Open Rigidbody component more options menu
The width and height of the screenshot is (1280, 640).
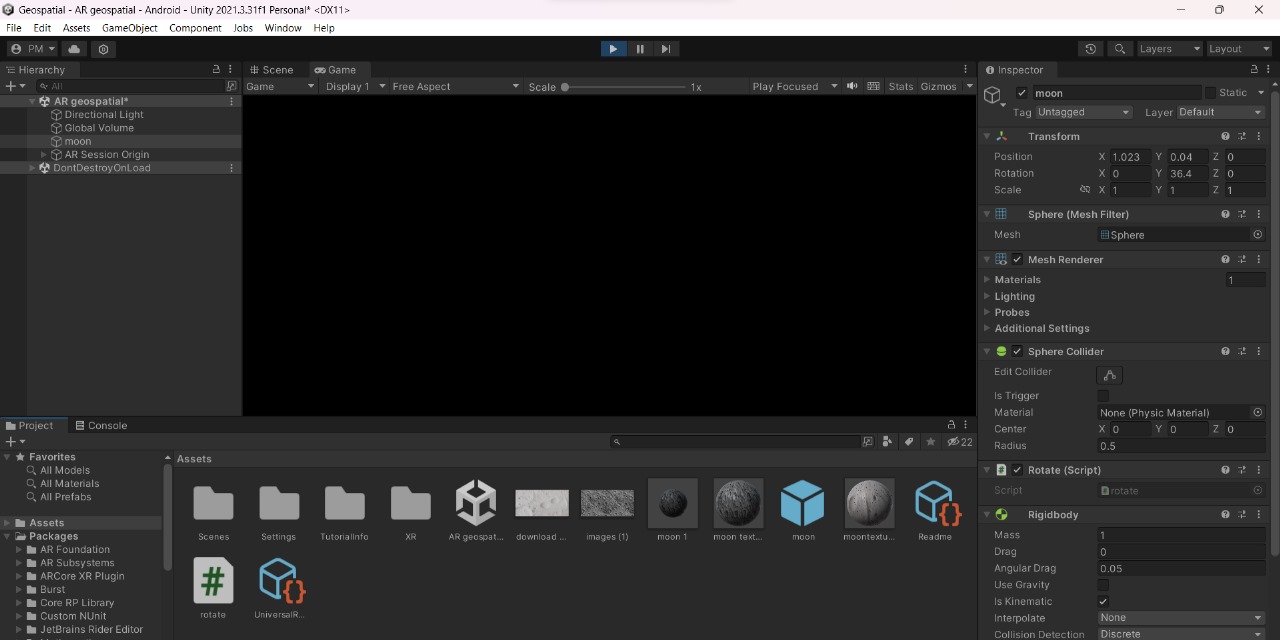pos(1258,514)
